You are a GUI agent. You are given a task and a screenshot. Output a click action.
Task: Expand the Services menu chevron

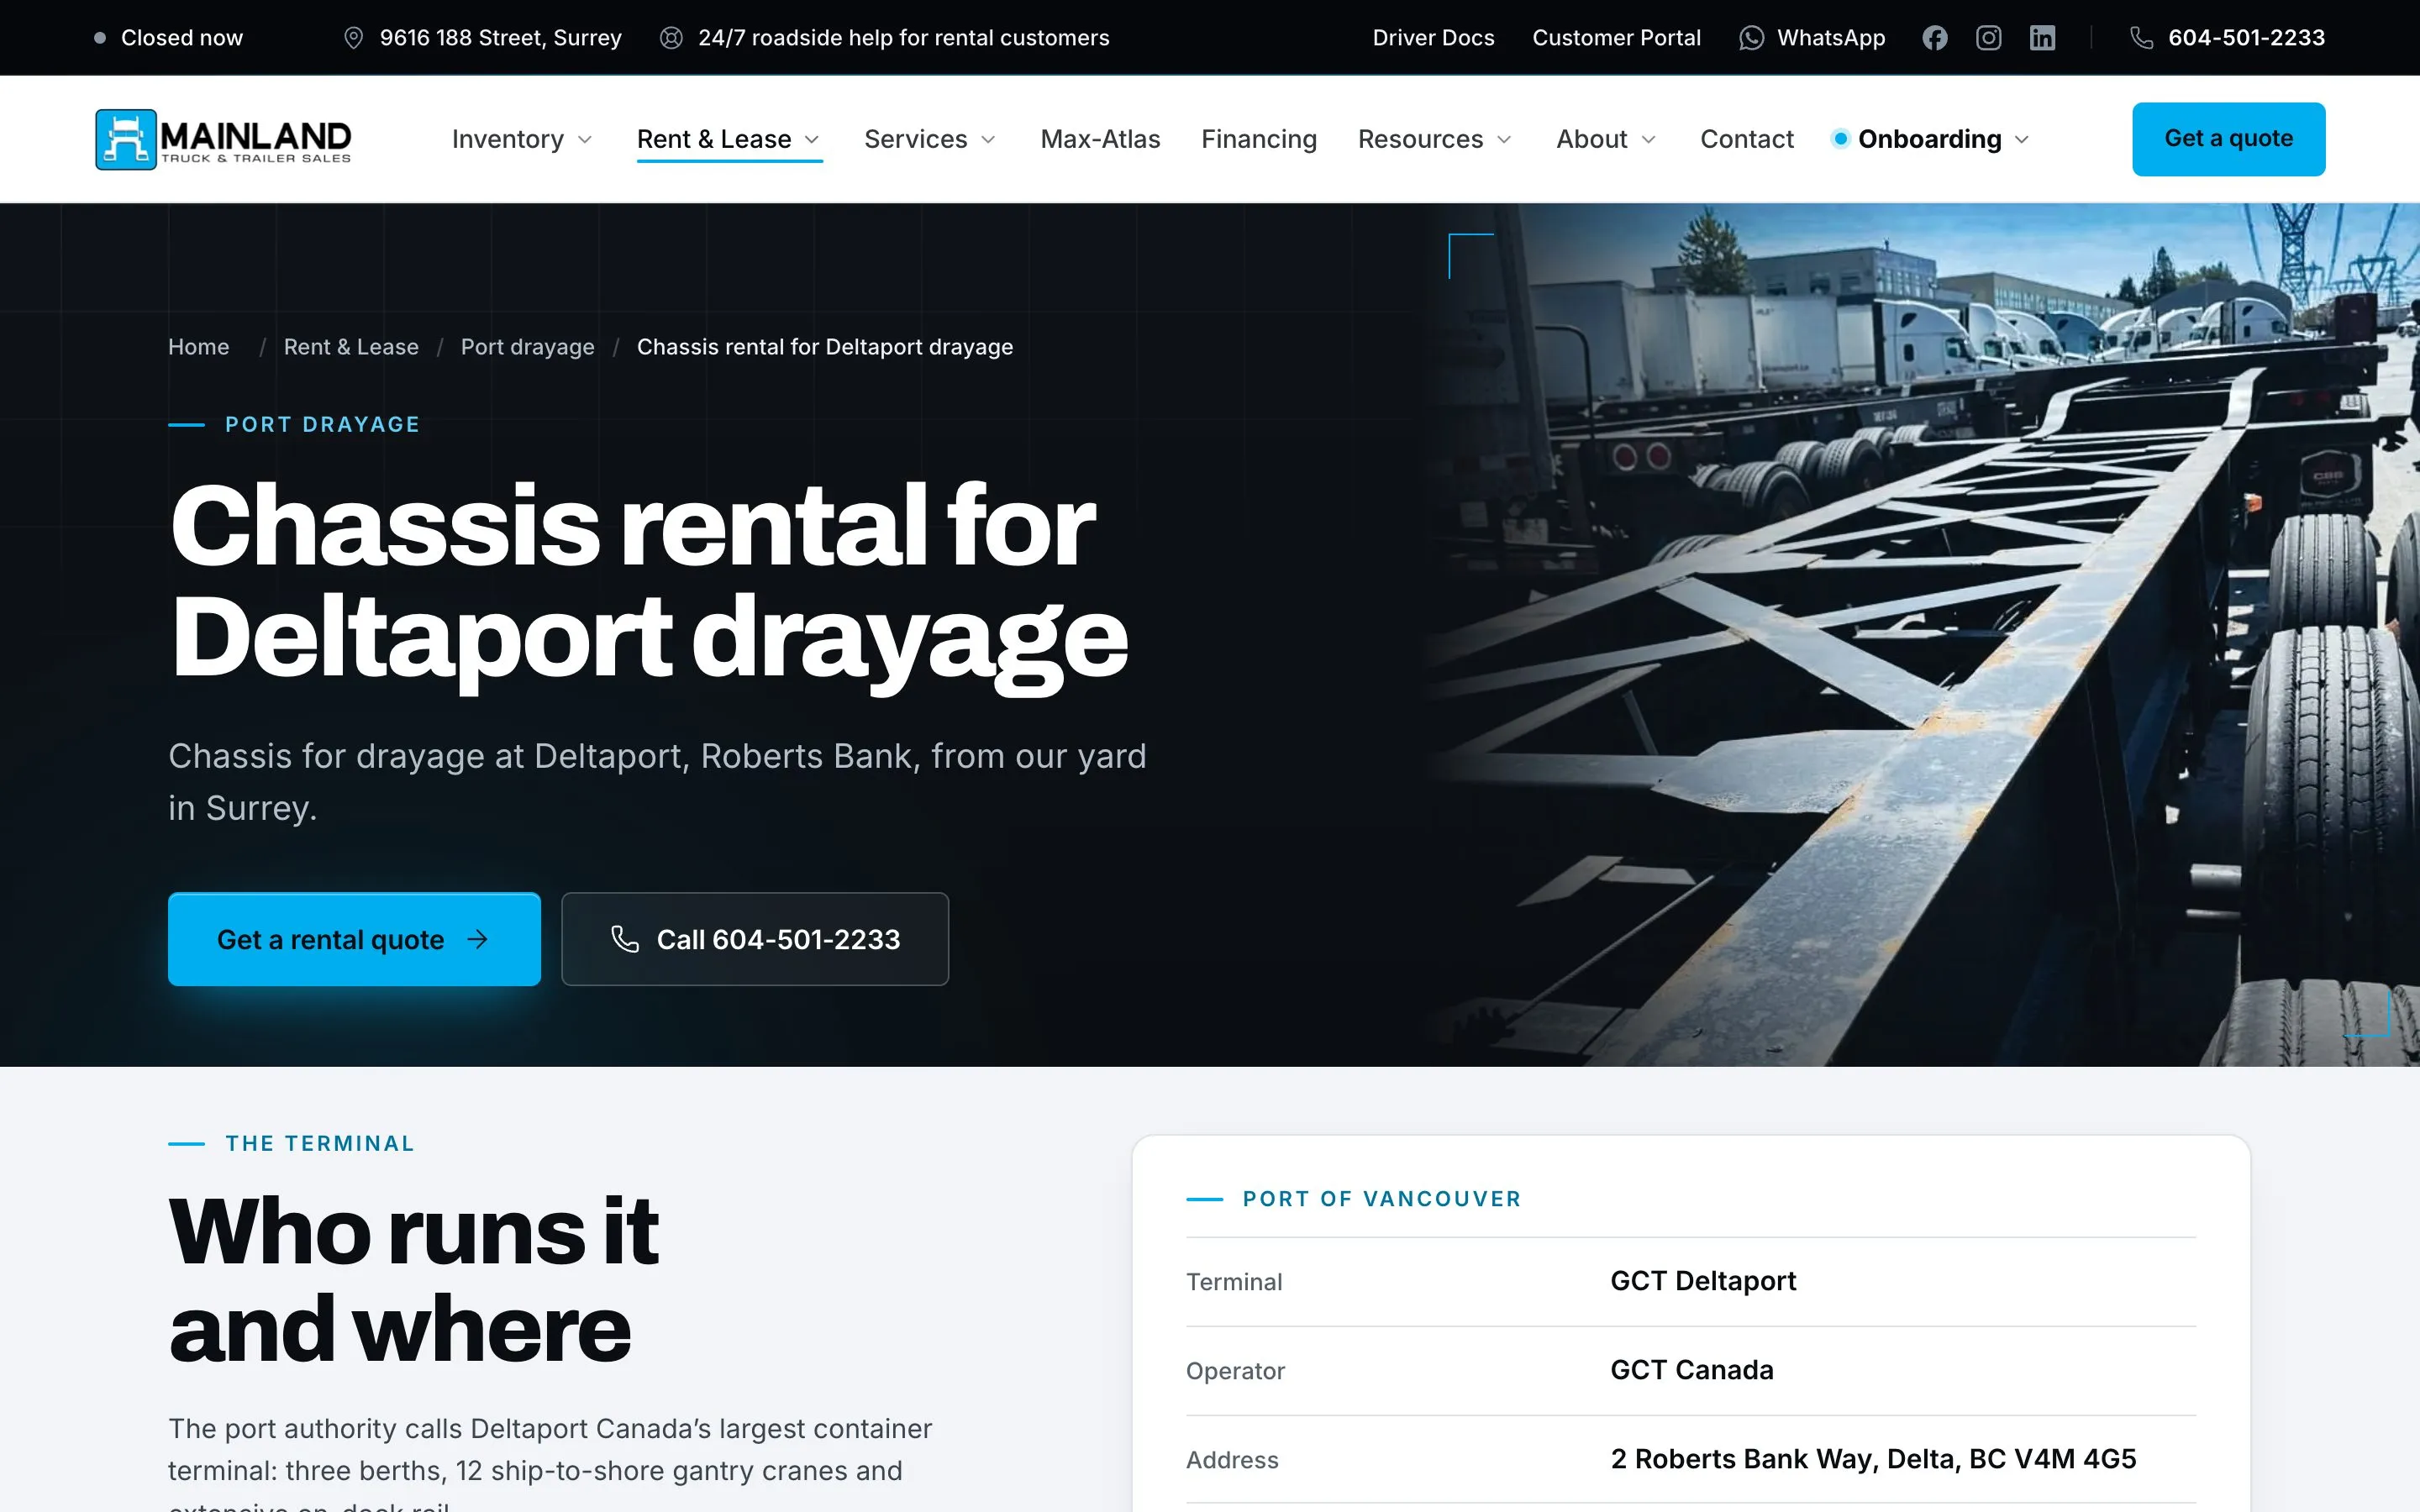click(989, 139)
